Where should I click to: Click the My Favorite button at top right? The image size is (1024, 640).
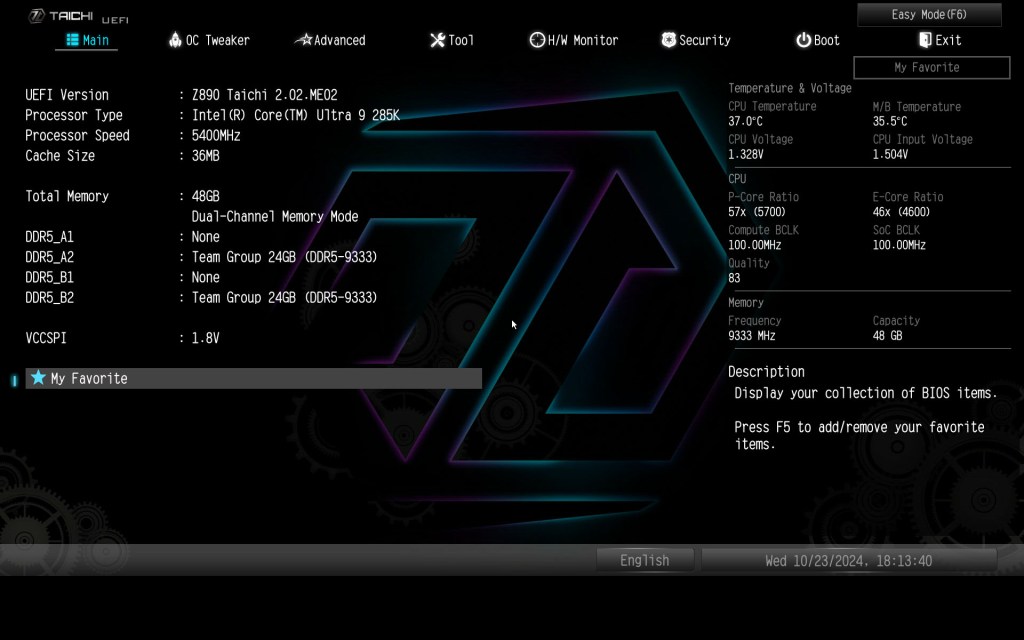pos(931,68)
